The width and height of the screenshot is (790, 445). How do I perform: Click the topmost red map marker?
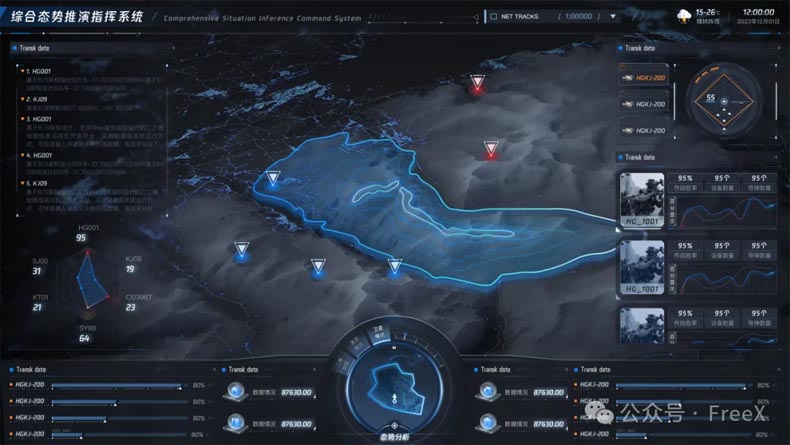click(x=478, y=84)
